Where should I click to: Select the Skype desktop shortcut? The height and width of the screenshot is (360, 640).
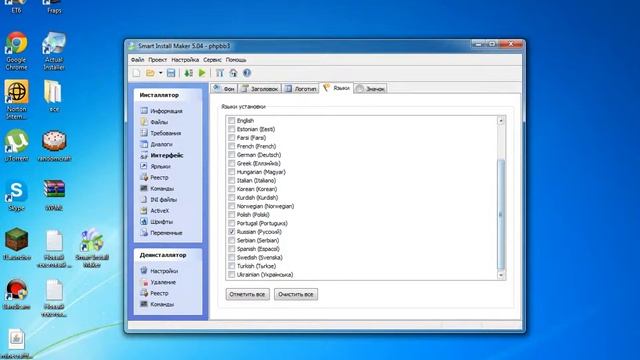click(16, 196)
